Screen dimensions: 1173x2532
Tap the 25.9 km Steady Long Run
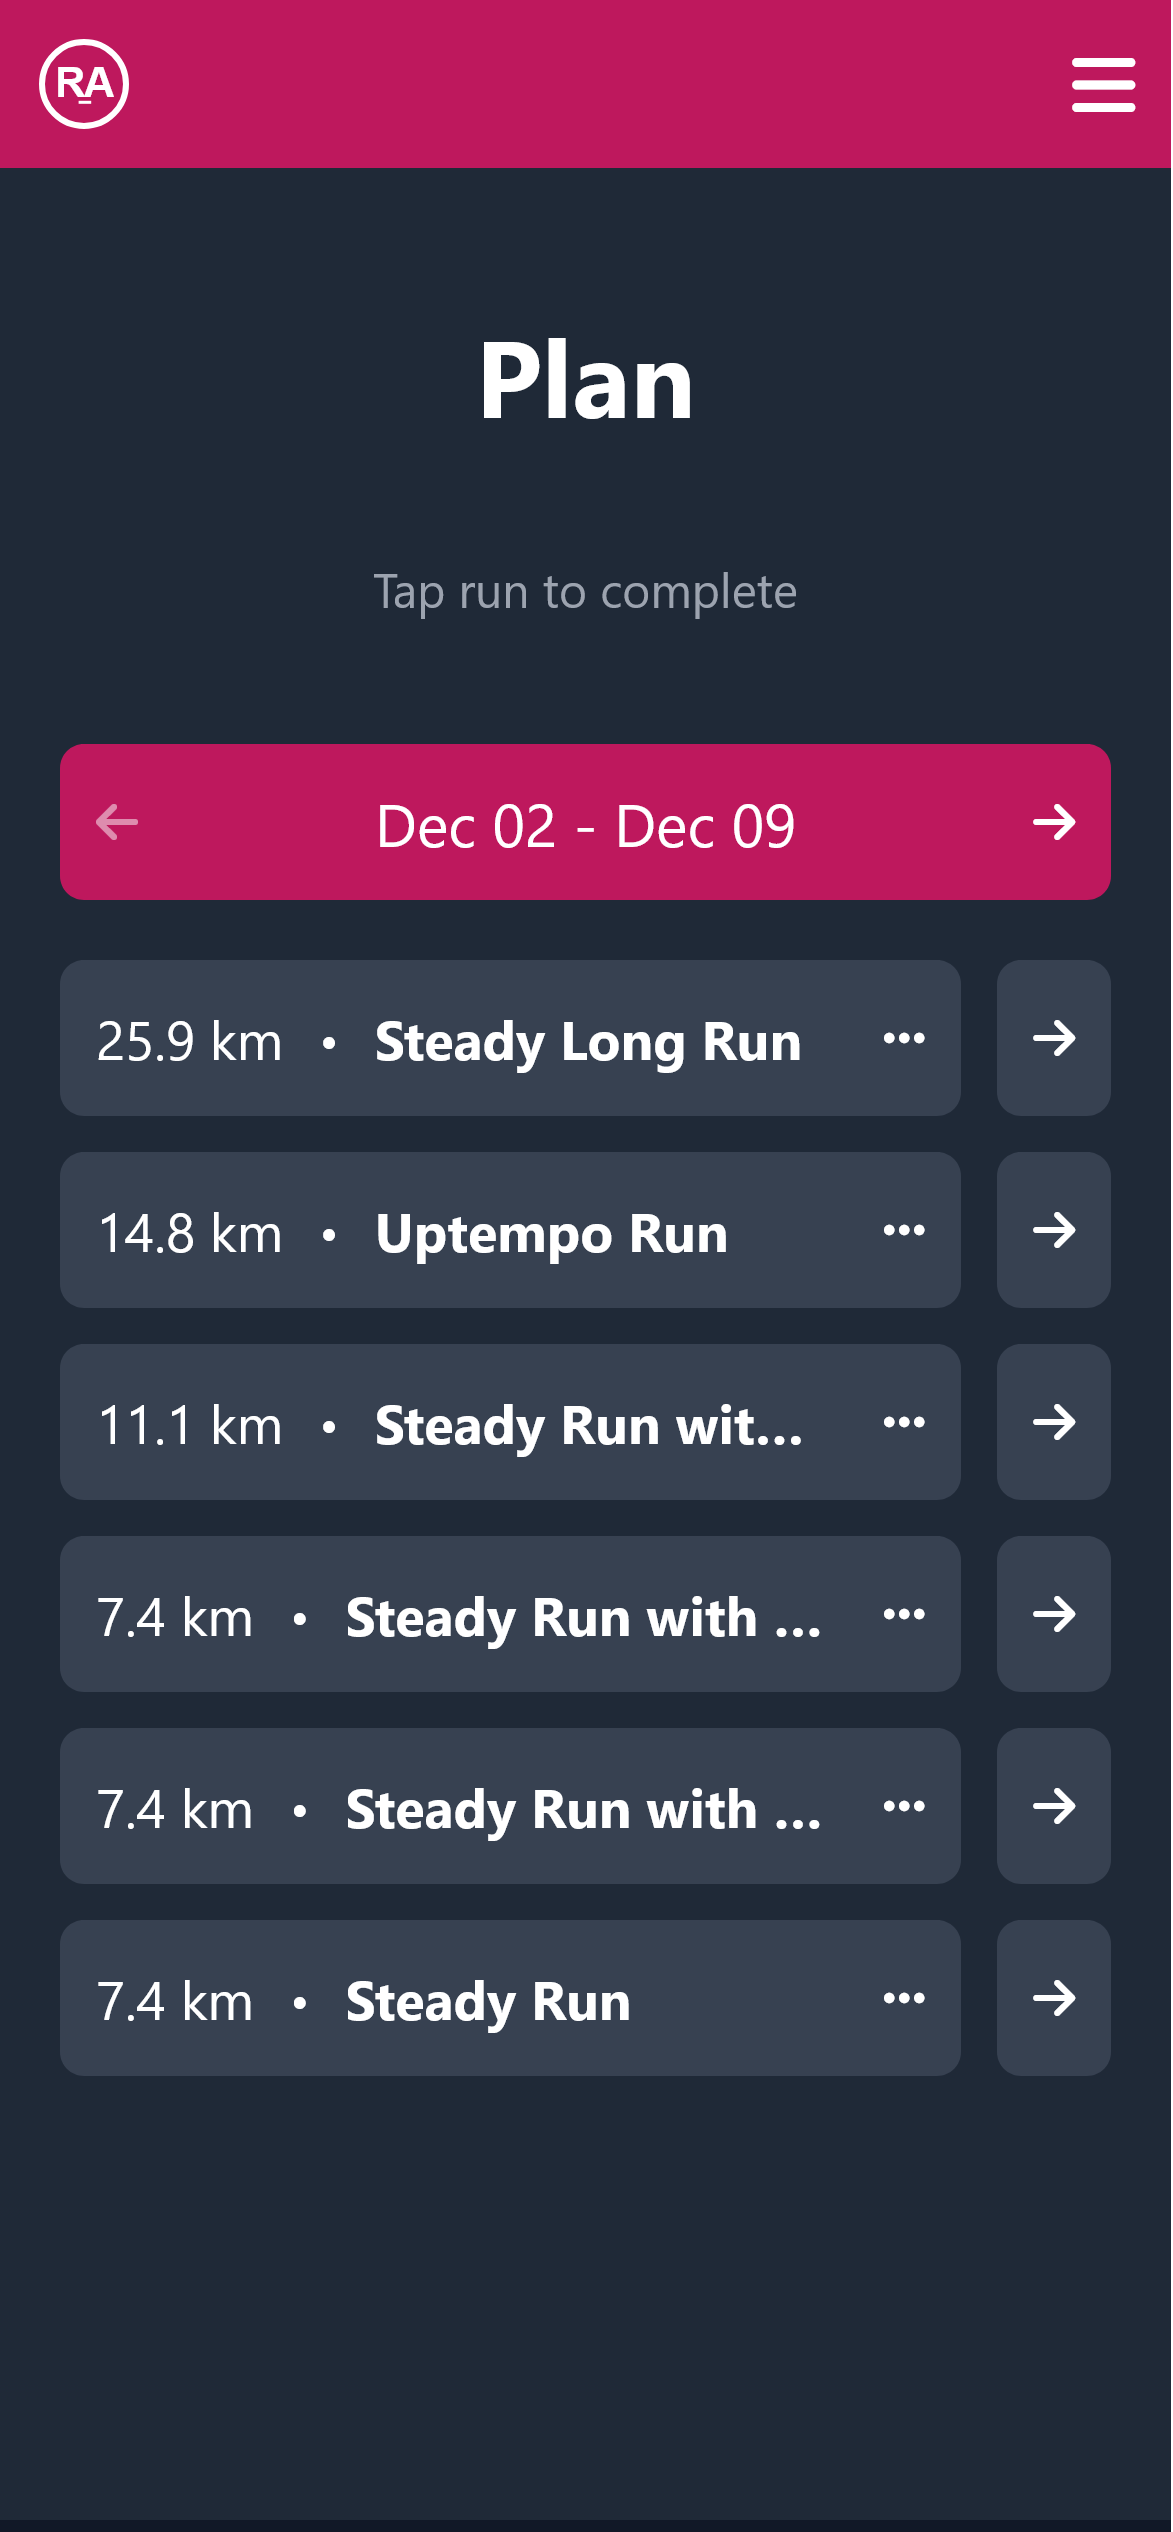coord(510,1038)
